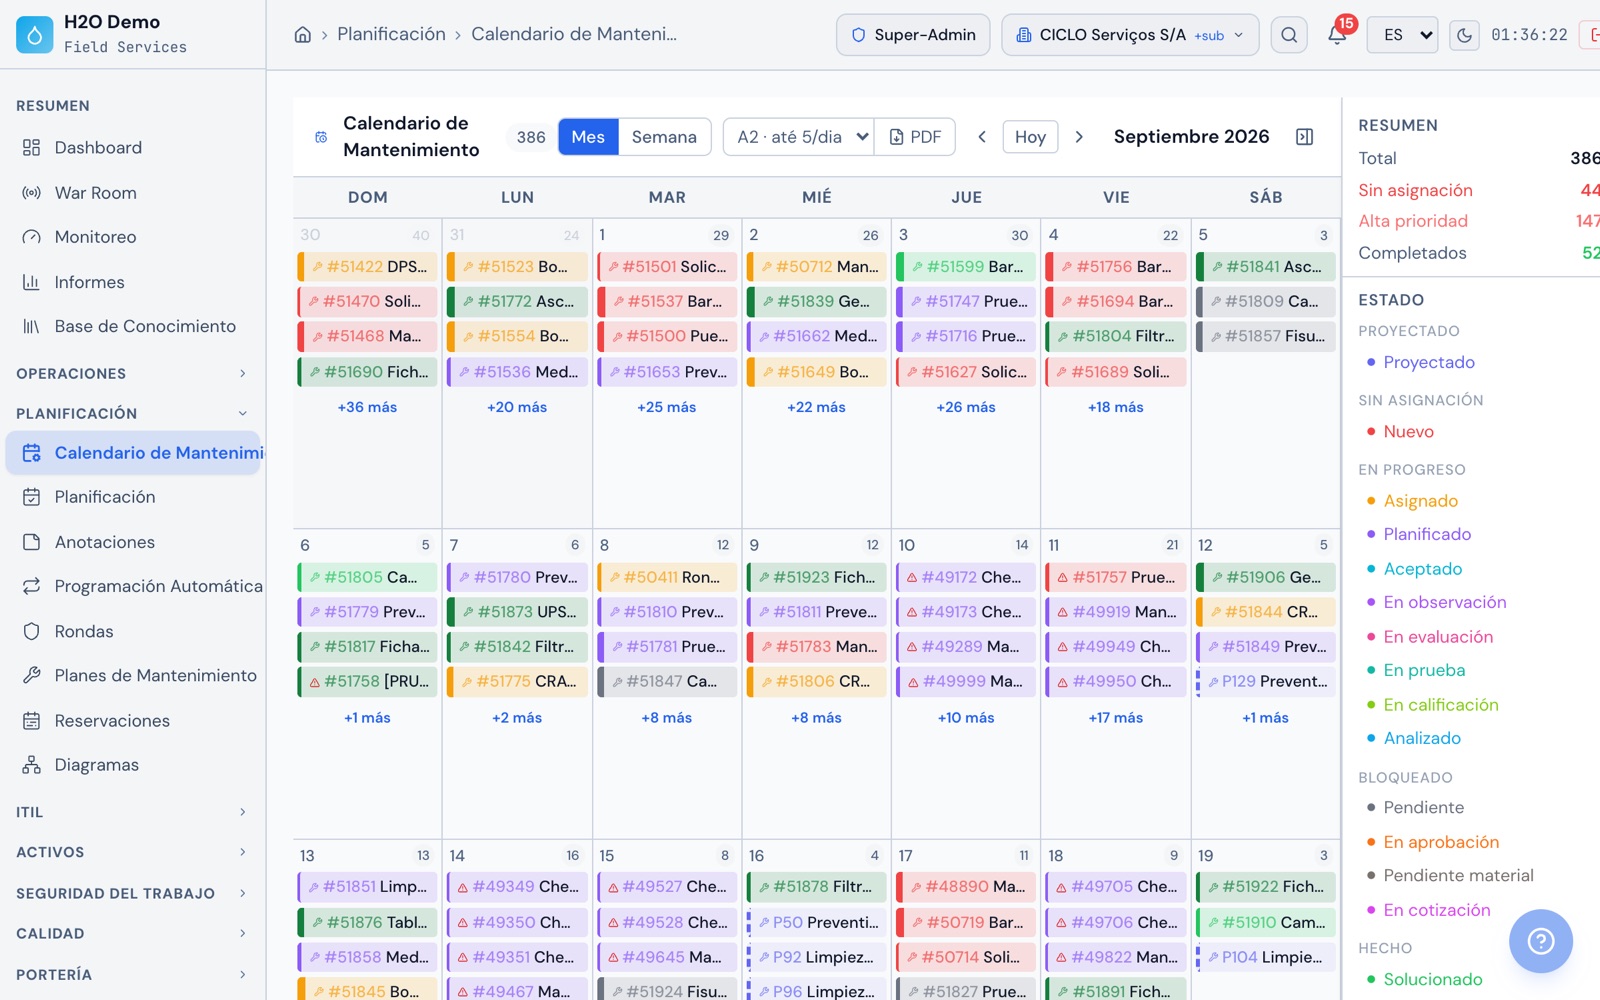This screenshot has width=1600, height=1000.
Task: Open the help question mark bubble
Action: pos(1540,941)
